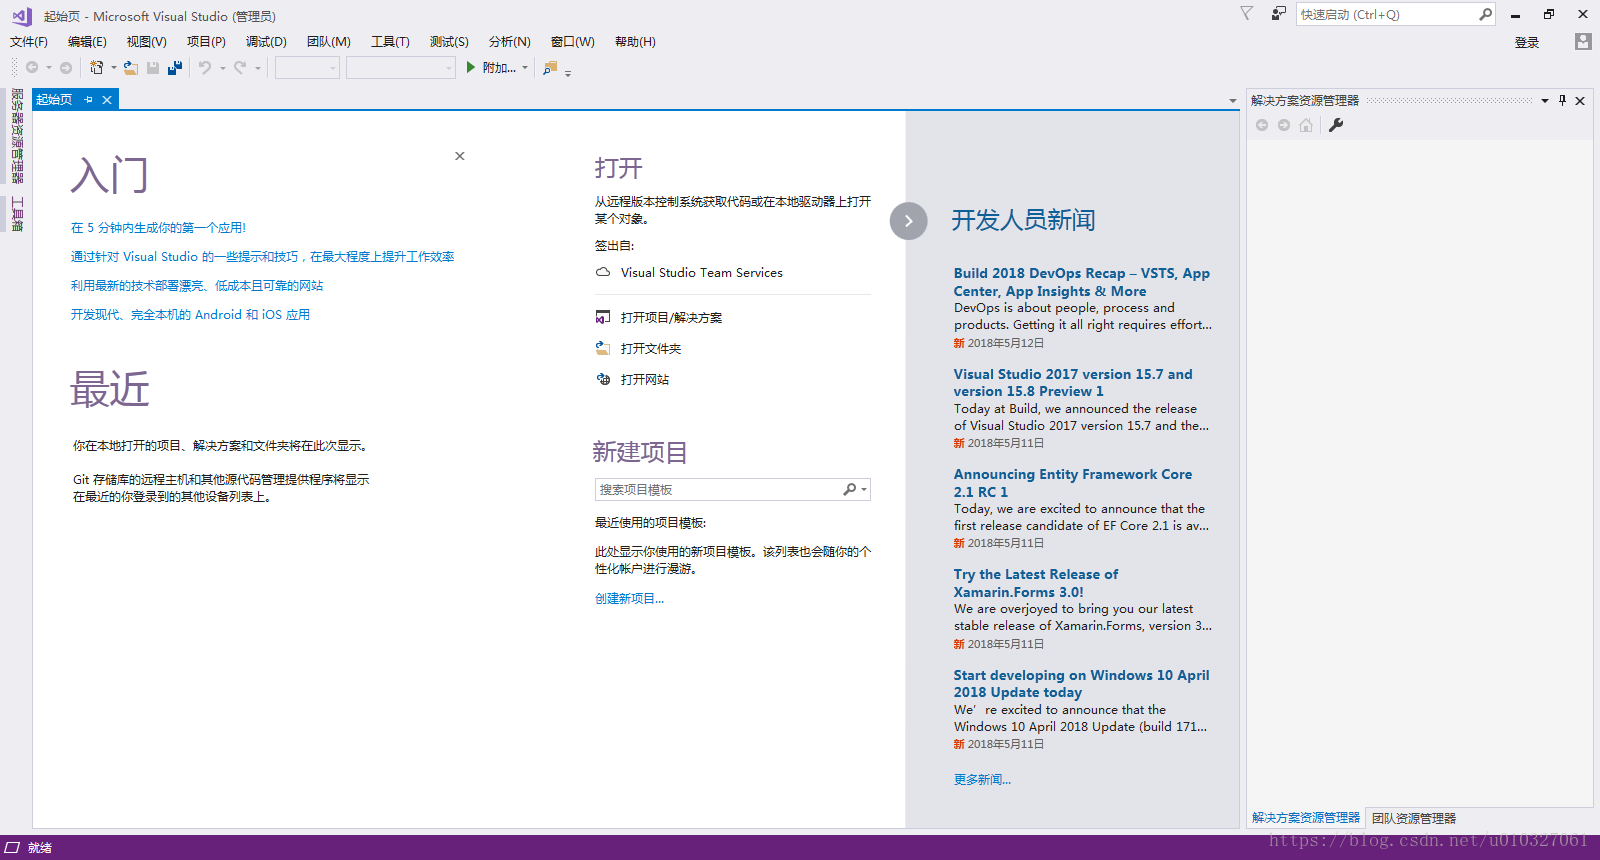1600x860 pixels.
Task: Open the 附加 debug target dropdown arrow
Action: coord(525,68)
